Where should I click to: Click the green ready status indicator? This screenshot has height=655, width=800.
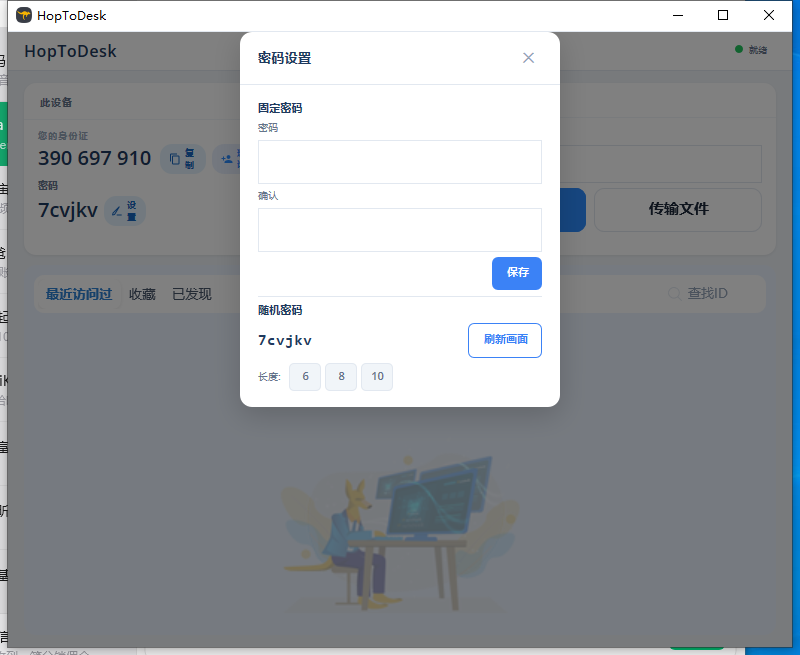tap(738, 49)
